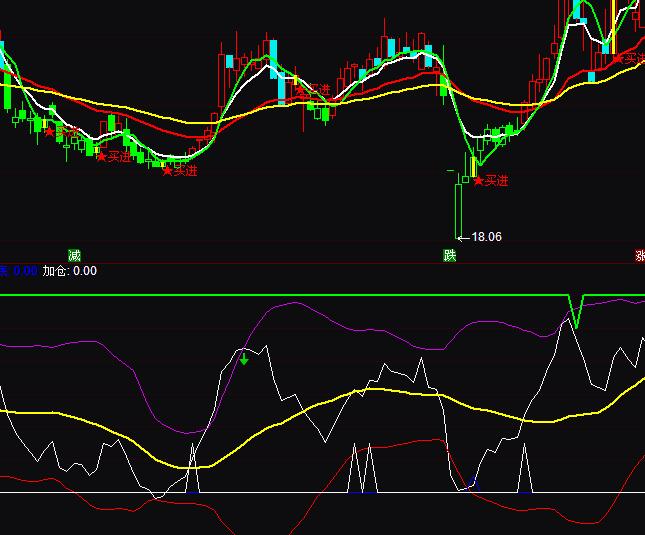Click the leftmost cyan candlestick in the price chart
Viewport: 645px width, 535px height.
3,52
